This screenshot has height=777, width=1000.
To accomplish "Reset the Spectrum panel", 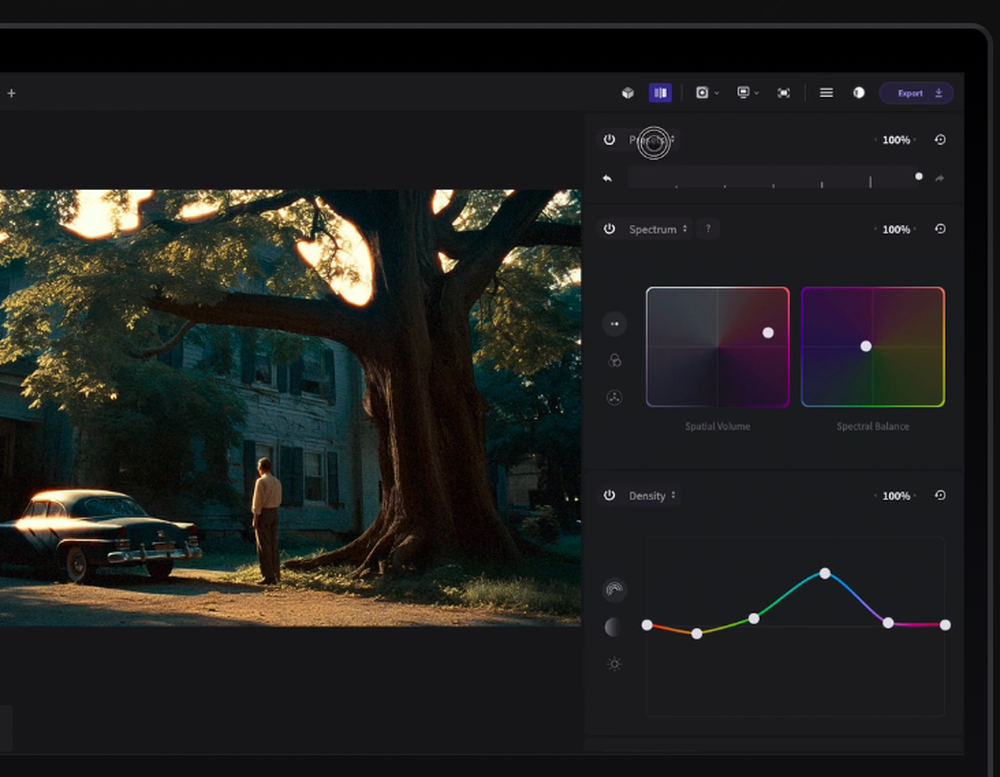I will [x=940, y=229].
